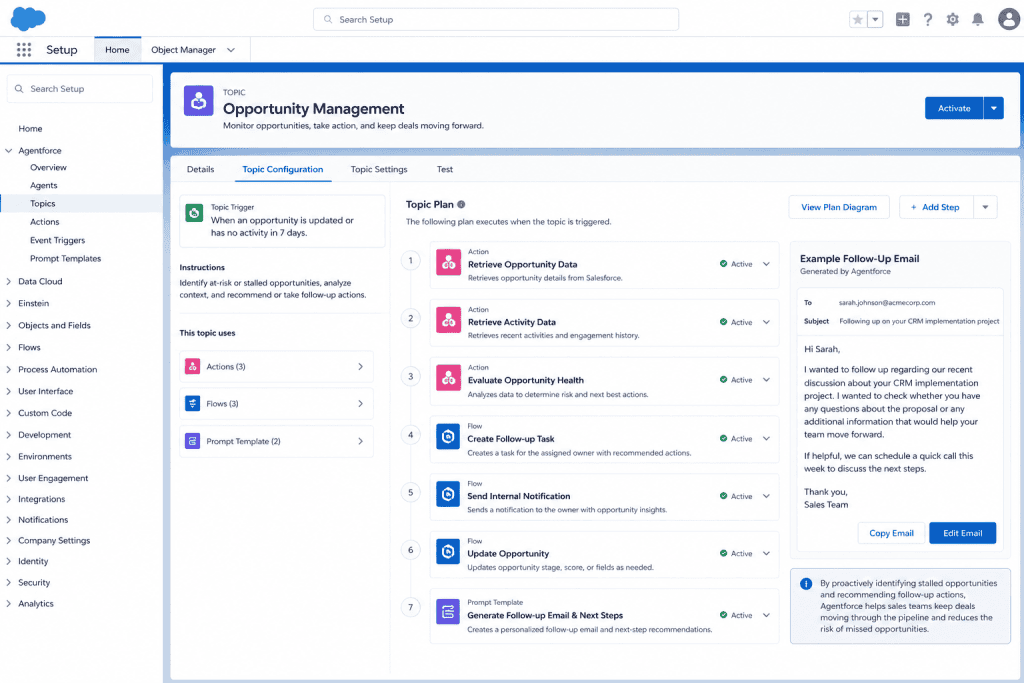Click the Salesforce cloud logo
Image resolution: width=1024 pixels, height=683 pixels.
pos(28,18)
